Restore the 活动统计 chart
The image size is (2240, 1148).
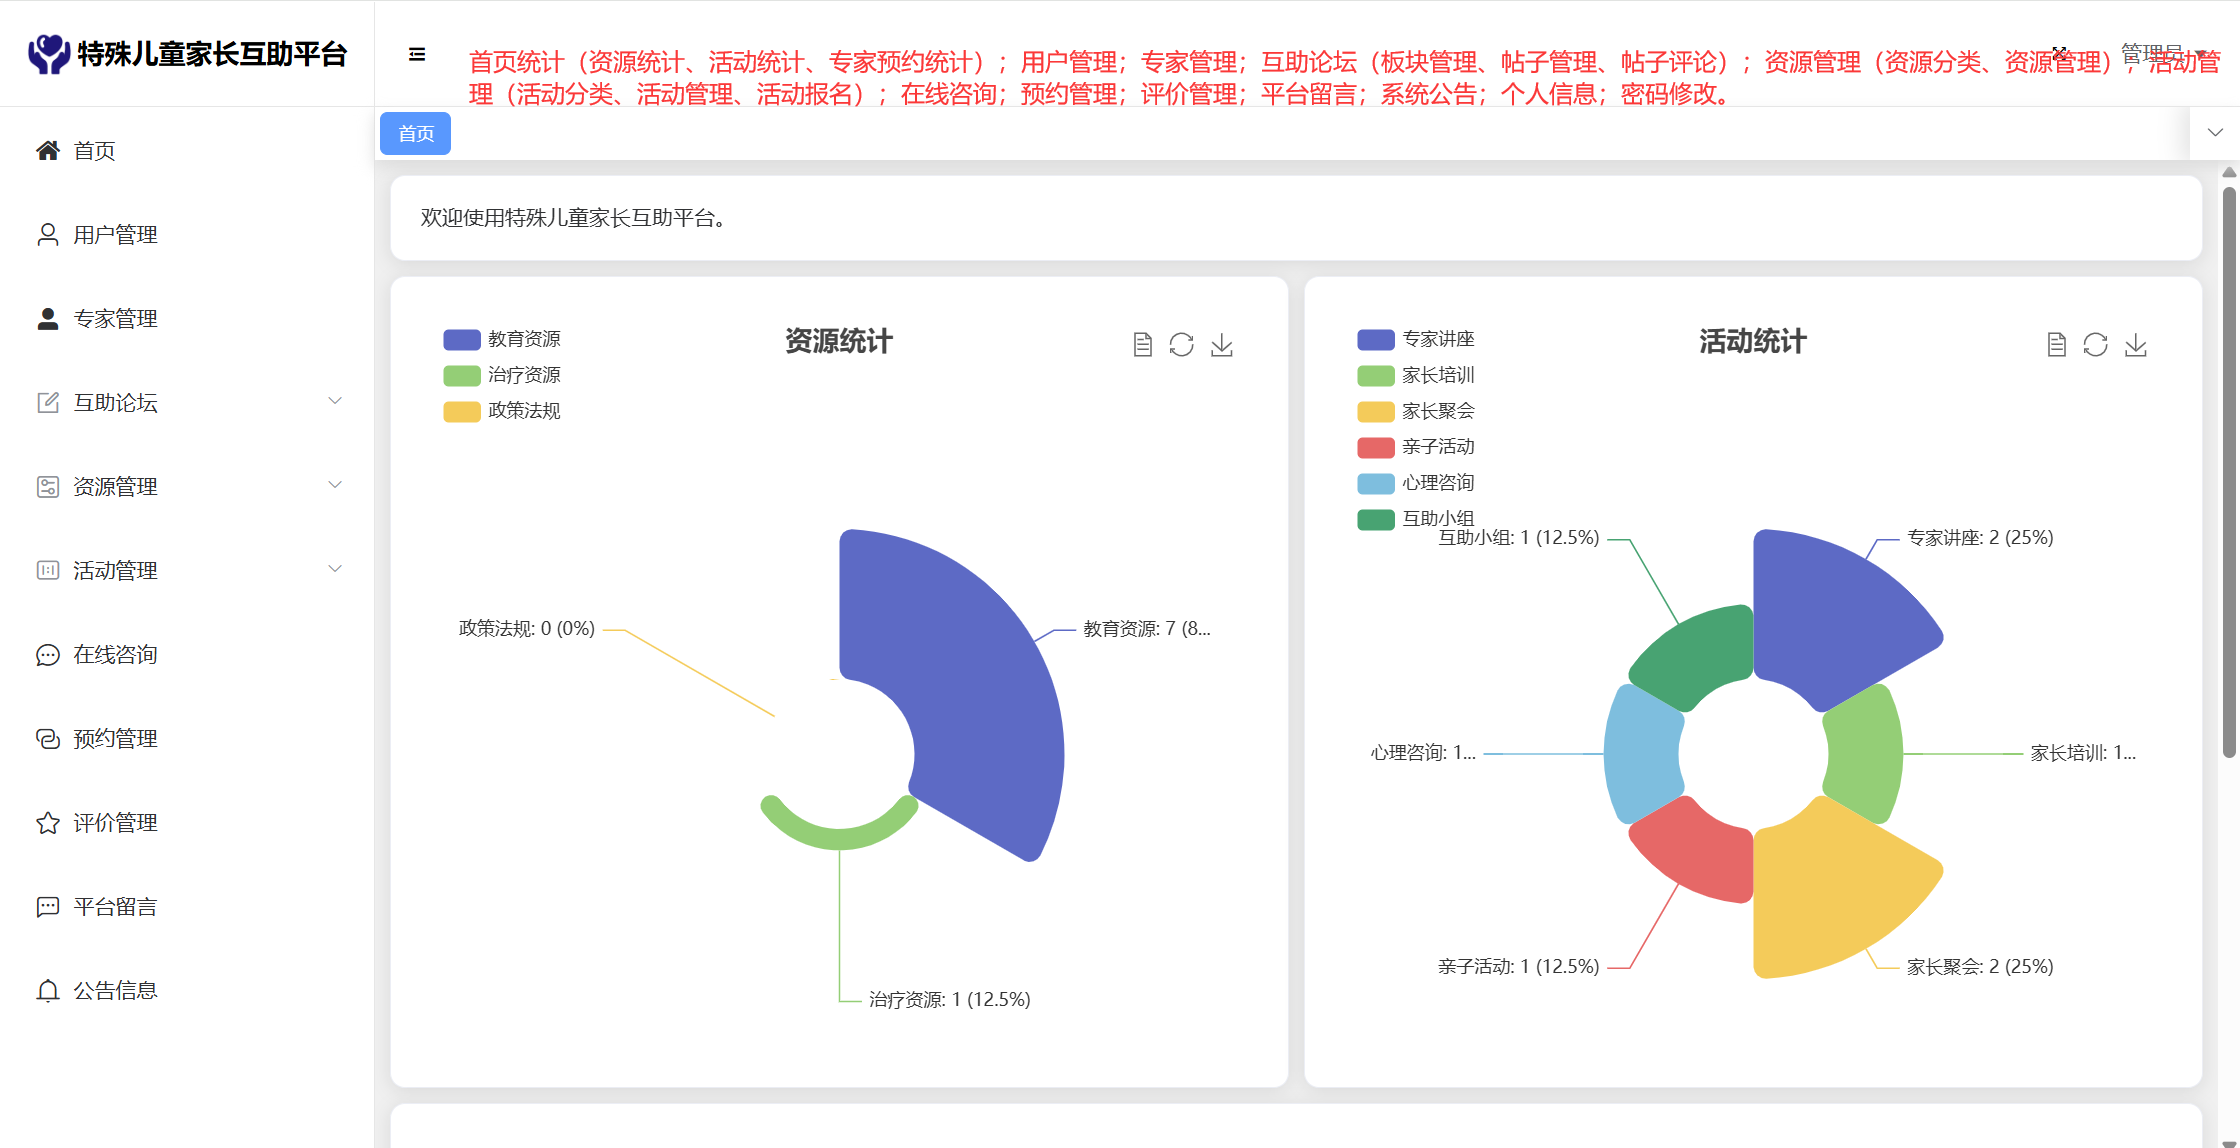point(2095,345)
